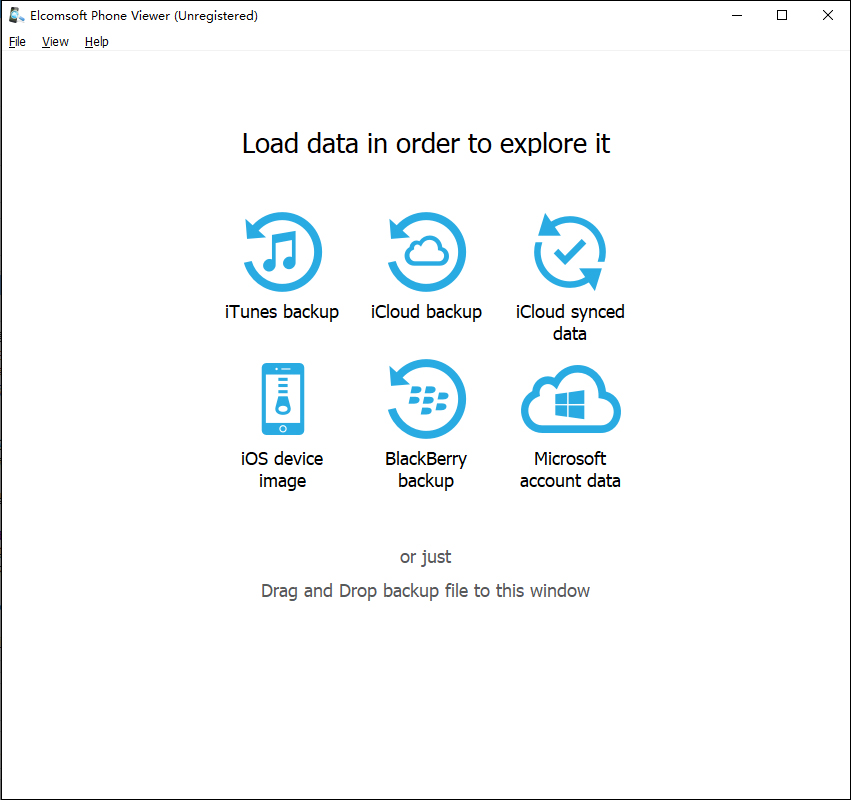
Task: Click the "iTunes backup" label
Action: [x=282, y=312]
